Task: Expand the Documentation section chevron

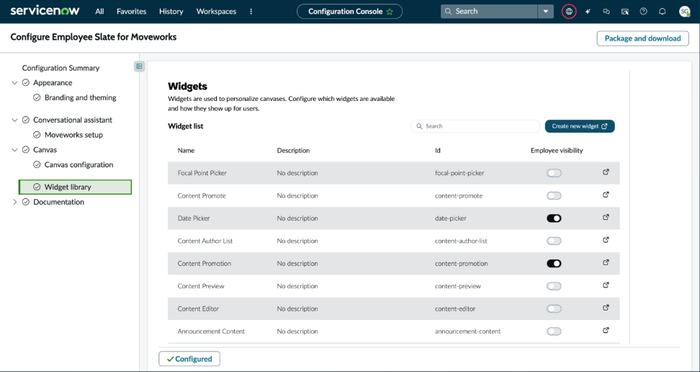Action: tap(15, 202)
